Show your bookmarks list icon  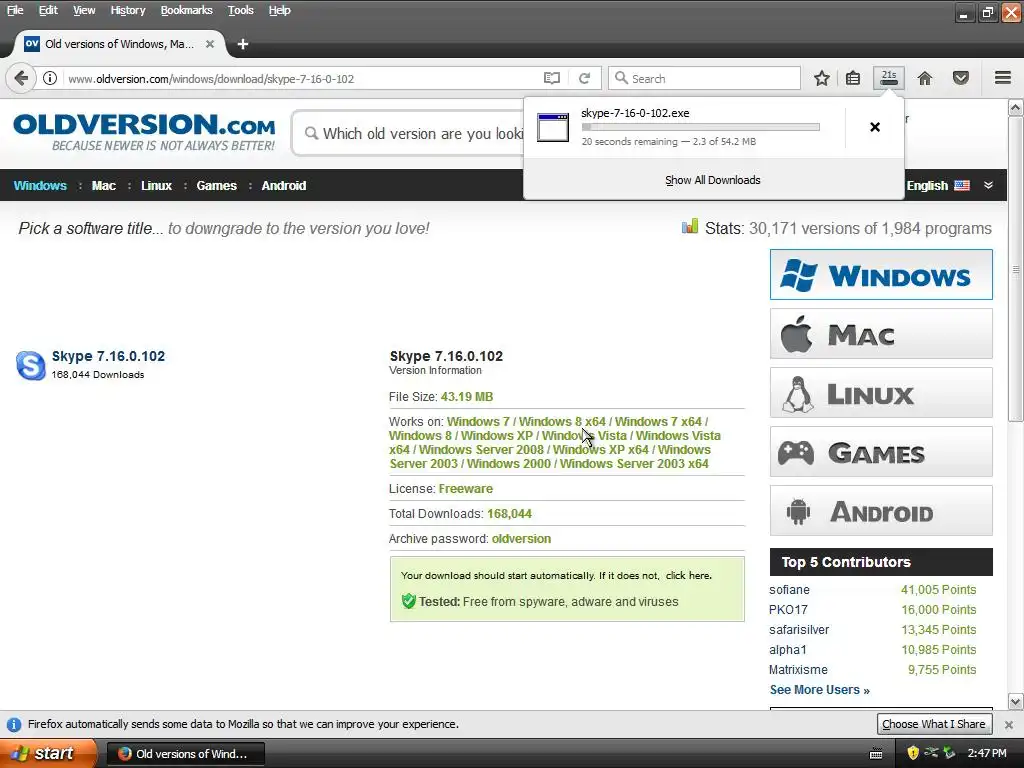tap(853, 78)
